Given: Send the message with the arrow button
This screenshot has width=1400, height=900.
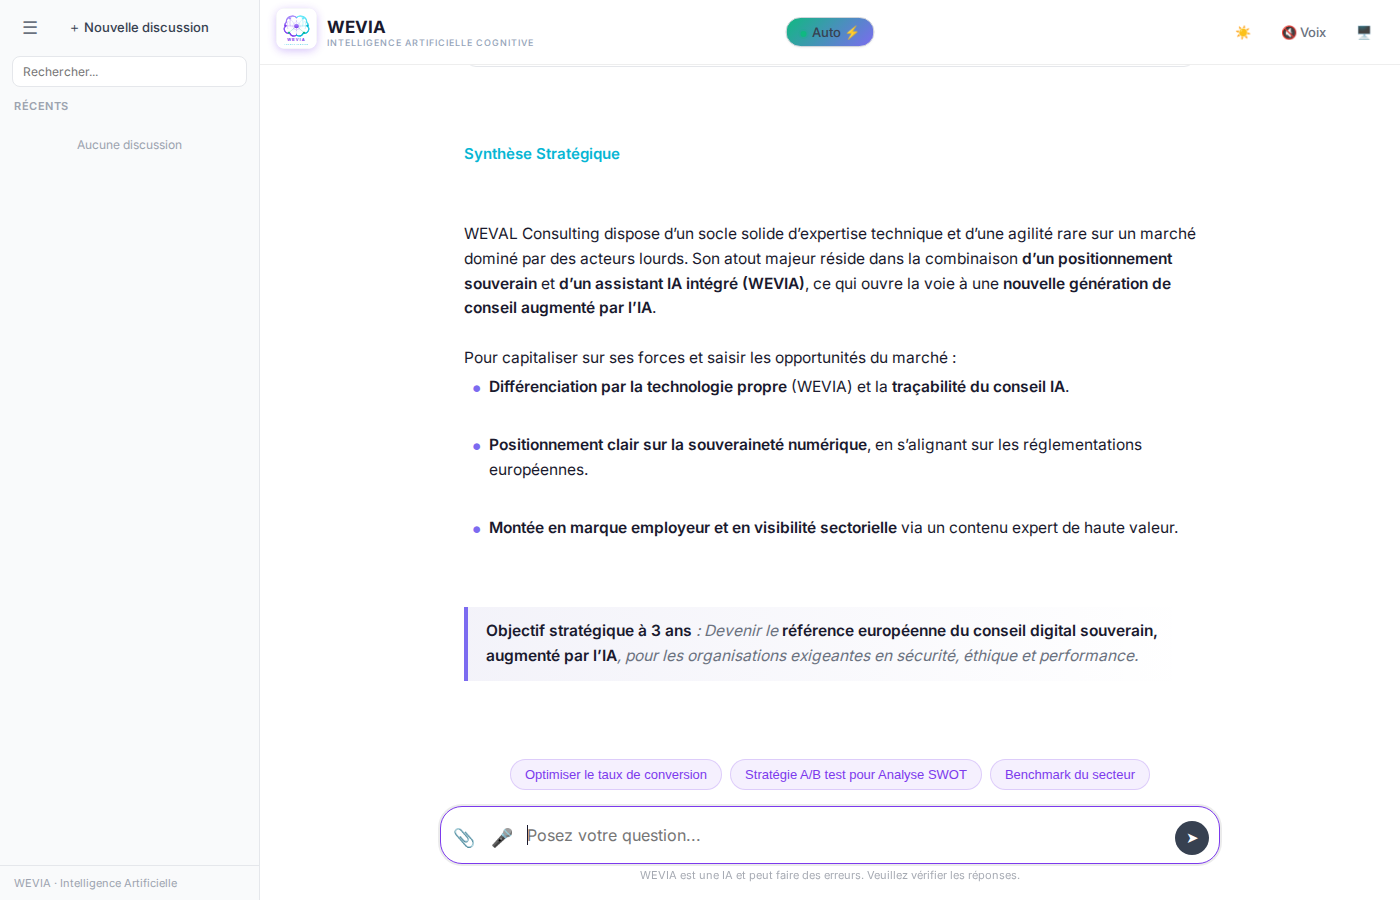Looking at the screenshot, I should tap(1191, 838).
